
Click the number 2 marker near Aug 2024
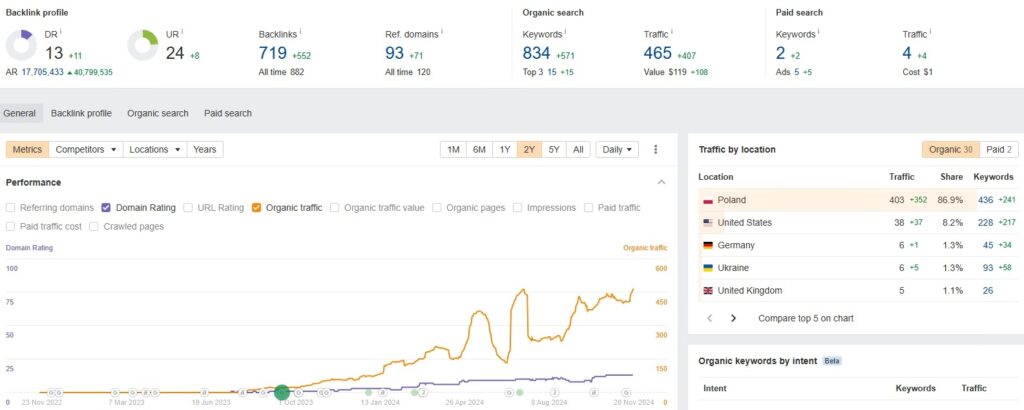(554, 392)
